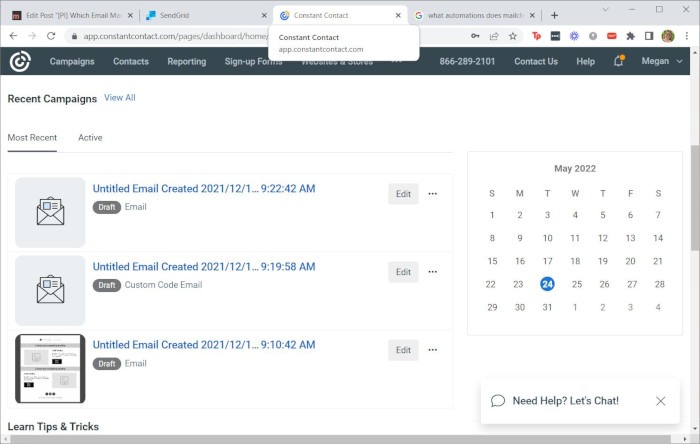Open the Contacts menu
The height and width of the screenshot is (444, 700).
[x=131, y=61]
